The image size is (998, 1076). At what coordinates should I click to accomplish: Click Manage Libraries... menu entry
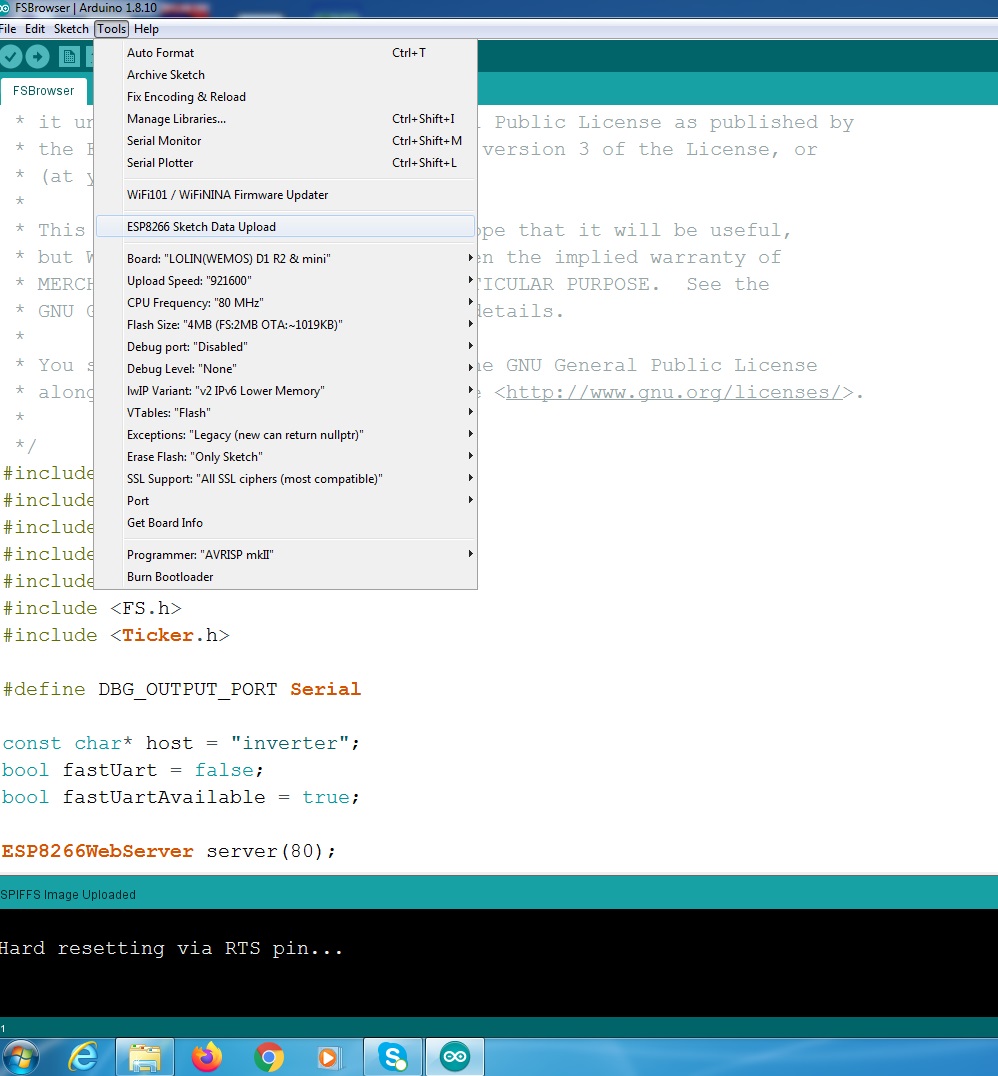[x=176, y=119]
